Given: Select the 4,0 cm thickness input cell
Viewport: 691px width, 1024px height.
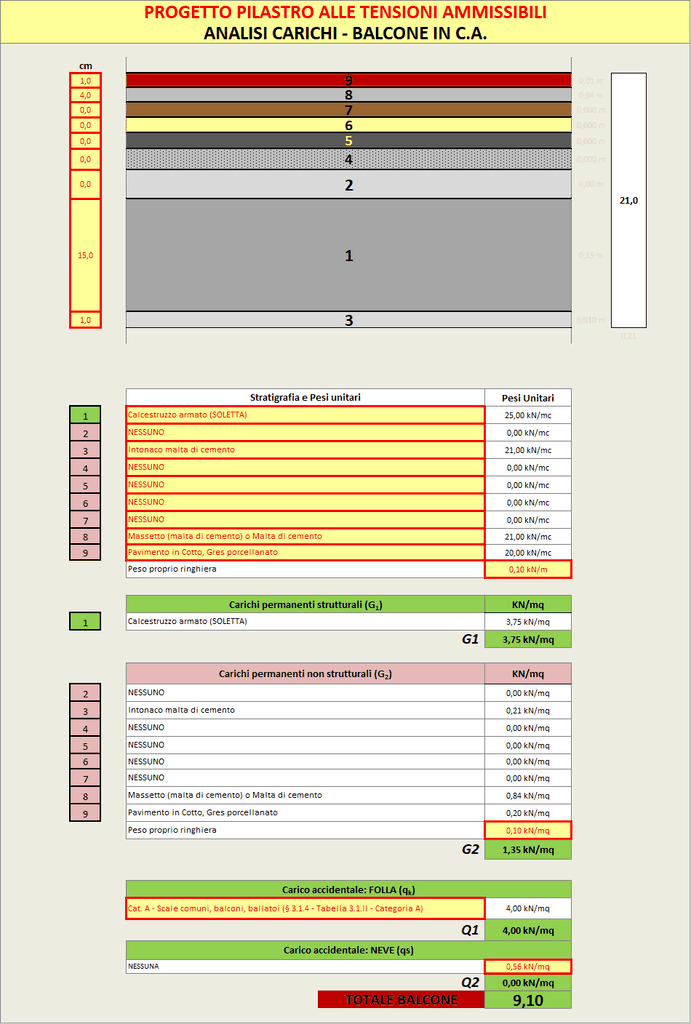Looking at the screenshot, I should point(85,95).
